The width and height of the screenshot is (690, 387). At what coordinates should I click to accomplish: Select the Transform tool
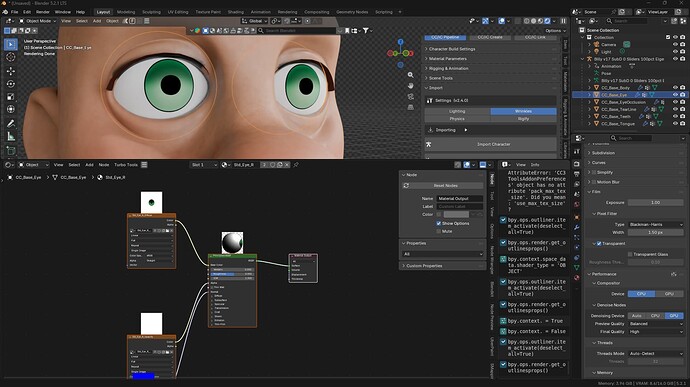[11, 109]
